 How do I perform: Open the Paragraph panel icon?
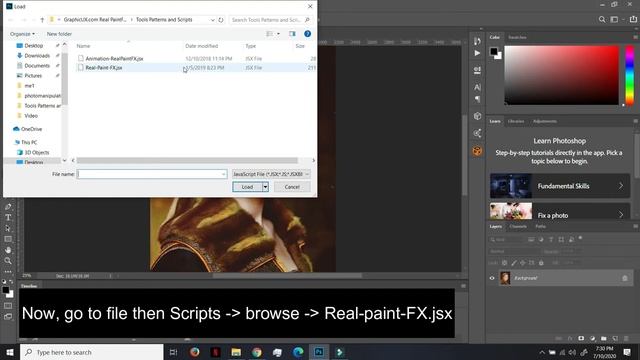pos(477,99)
